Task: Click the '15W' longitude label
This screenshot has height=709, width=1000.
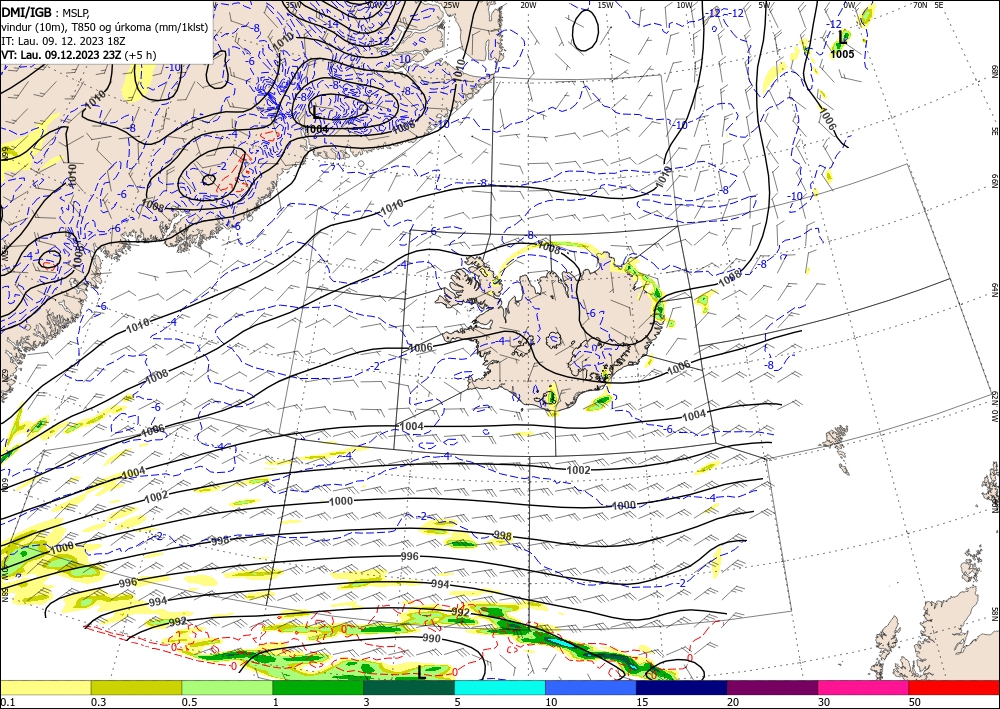Action: point(605,5)
